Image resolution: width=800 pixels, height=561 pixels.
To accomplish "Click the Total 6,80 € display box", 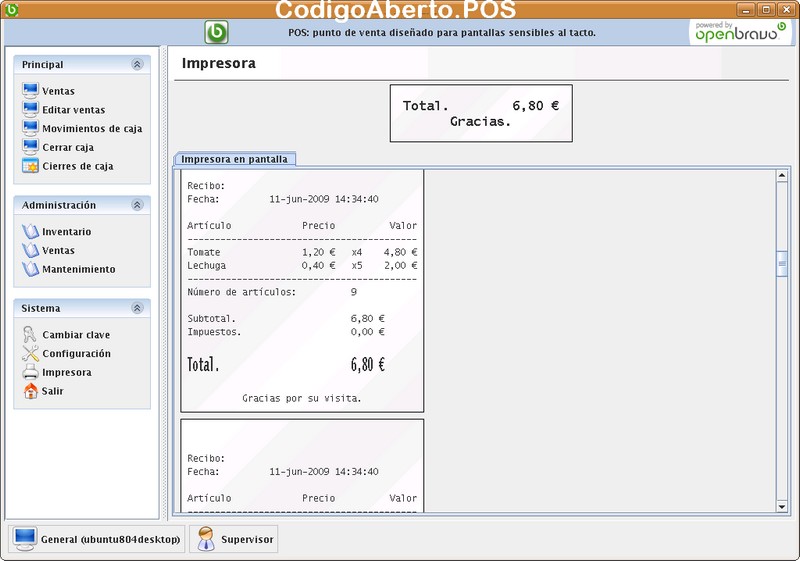I will click(x=481, y=113).
